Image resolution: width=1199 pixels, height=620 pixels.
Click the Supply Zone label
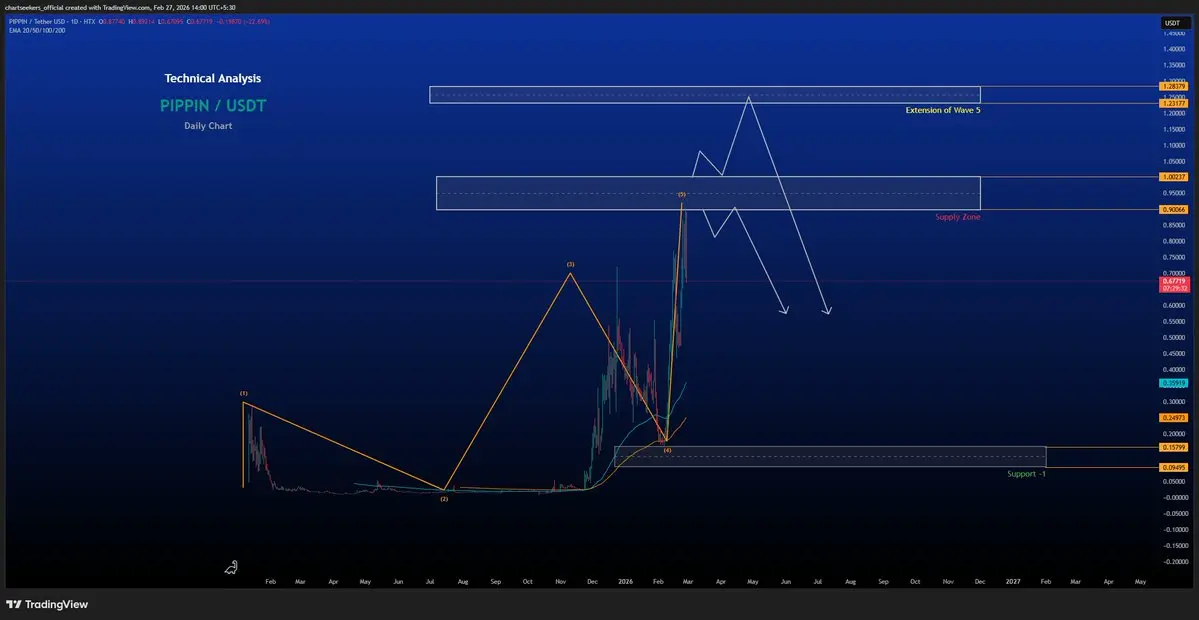pyautogui.click(x=958, y=217)
